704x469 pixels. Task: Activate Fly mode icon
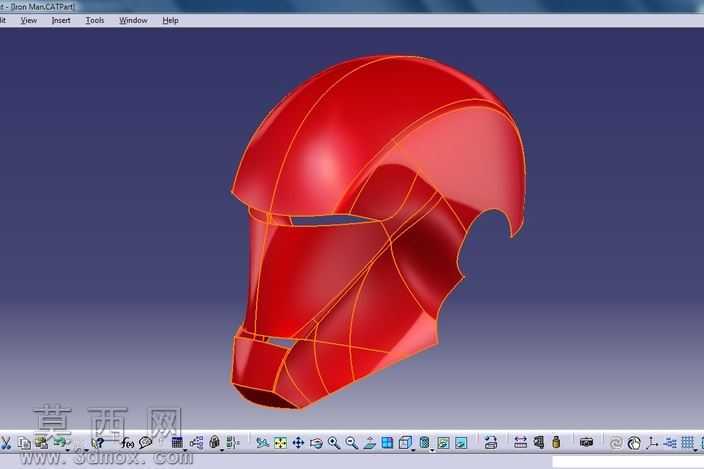pos(263,443)
